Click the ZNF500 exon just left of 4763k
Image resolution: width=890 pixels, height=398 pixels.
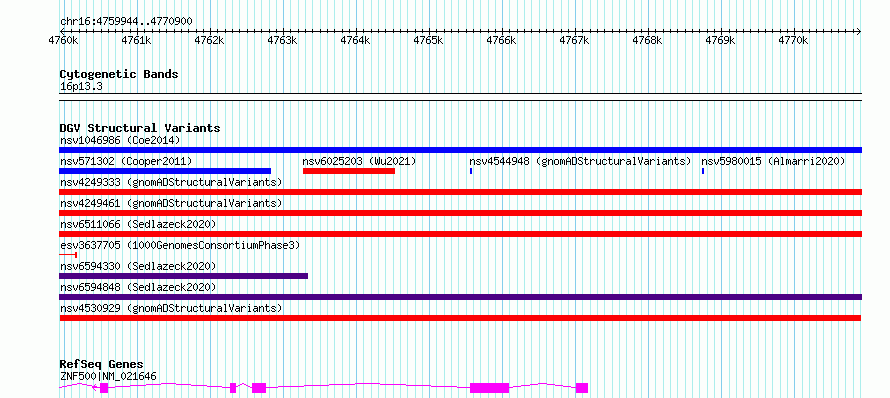259,388
